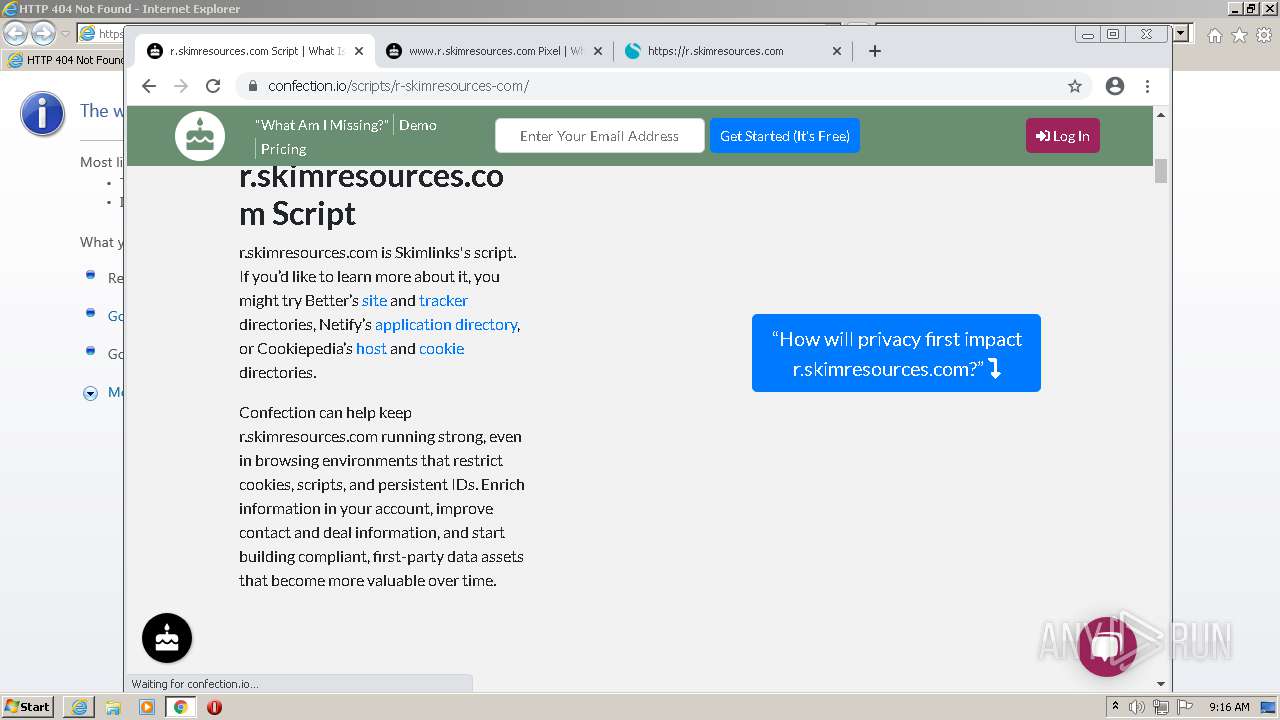This screenshot has height=720, width=1280.
Task: Click Get Started (It's Free) button
Action: (785, 136)
